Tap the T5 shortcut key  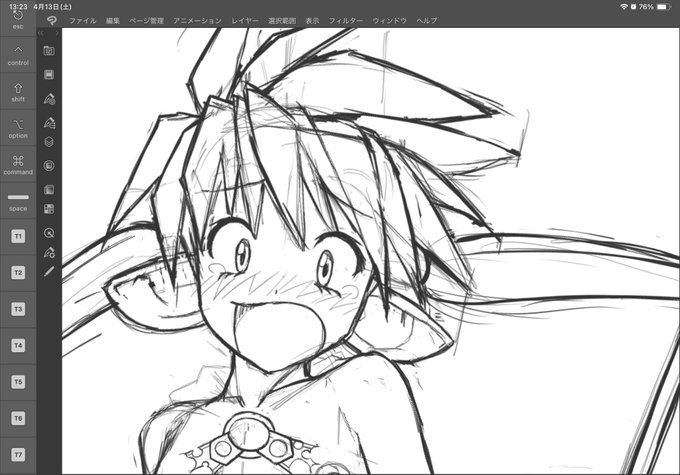click(x=18, y=382)
